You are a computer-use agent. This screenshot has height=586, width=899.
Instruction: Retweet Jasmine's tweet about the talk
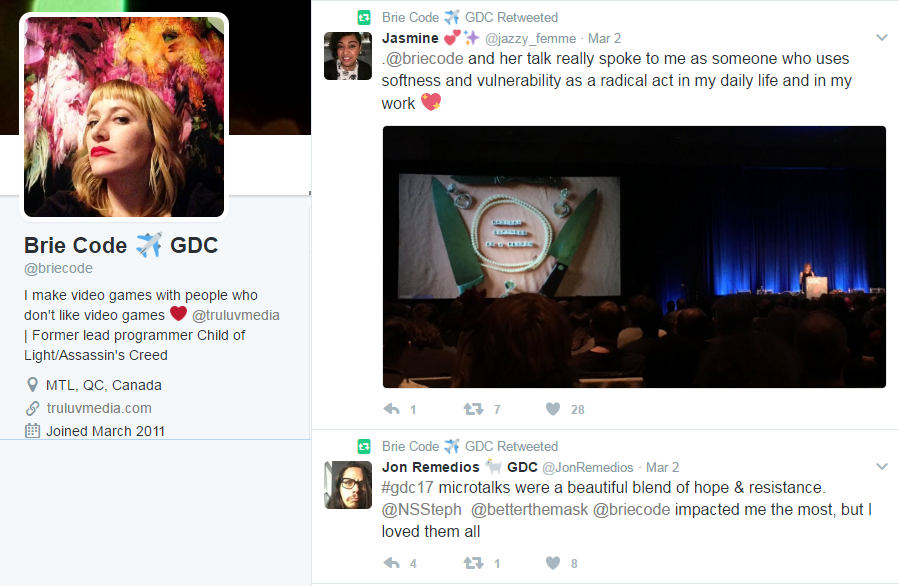tap(473, 409)
